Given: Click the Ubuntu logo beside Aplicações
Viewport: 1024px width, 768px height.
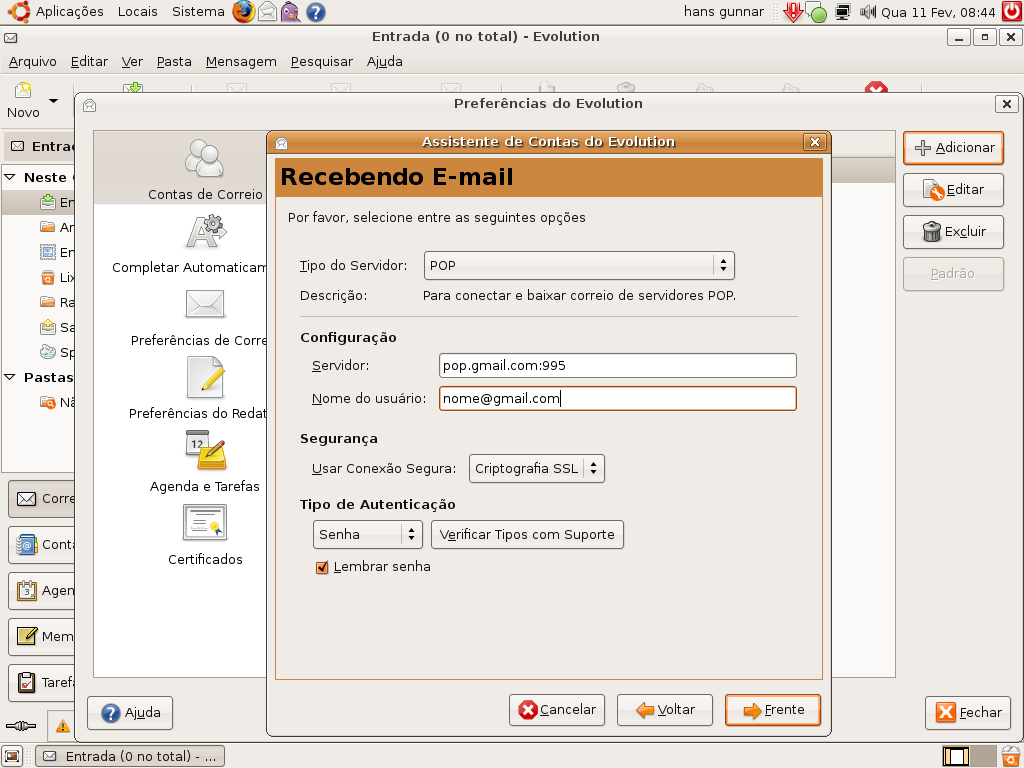Looking at the screenshot, I should [x=18, y=12].
